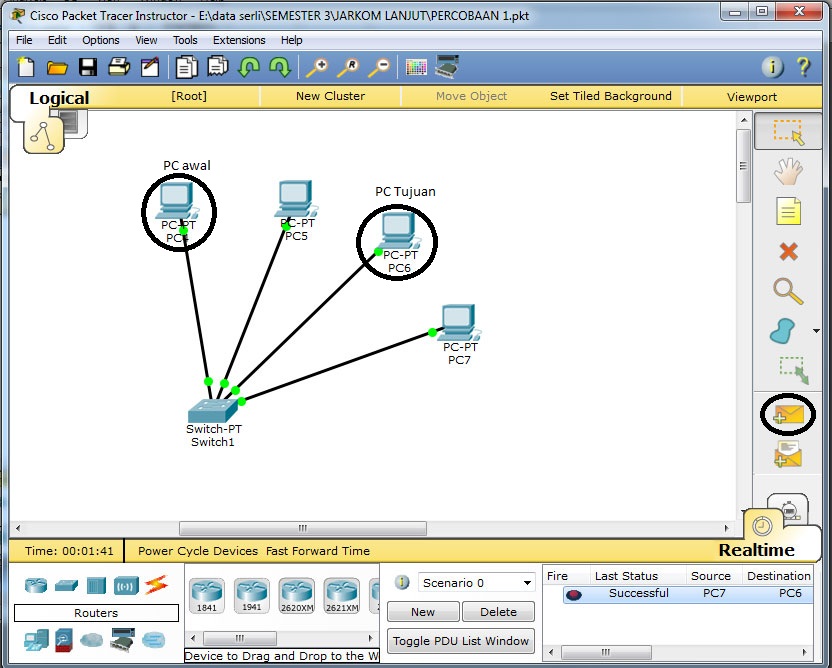The height and width of the screenshot is (668, 832).
Task: Click New Cluster in the bar
Action: pyautogui.click(x=330, y=96)
